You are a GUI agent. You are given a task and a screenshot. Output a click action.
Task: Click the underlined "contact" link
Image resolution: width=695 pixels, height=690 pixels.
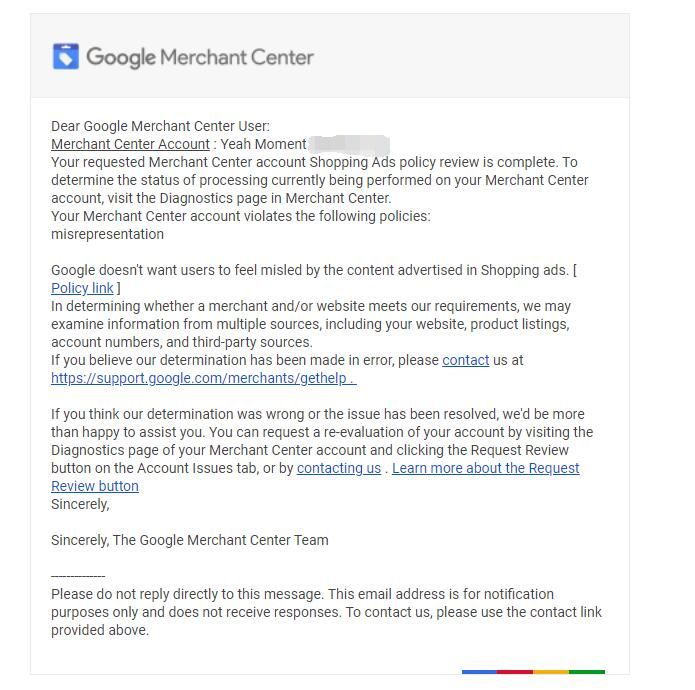[x=465, y=360]
